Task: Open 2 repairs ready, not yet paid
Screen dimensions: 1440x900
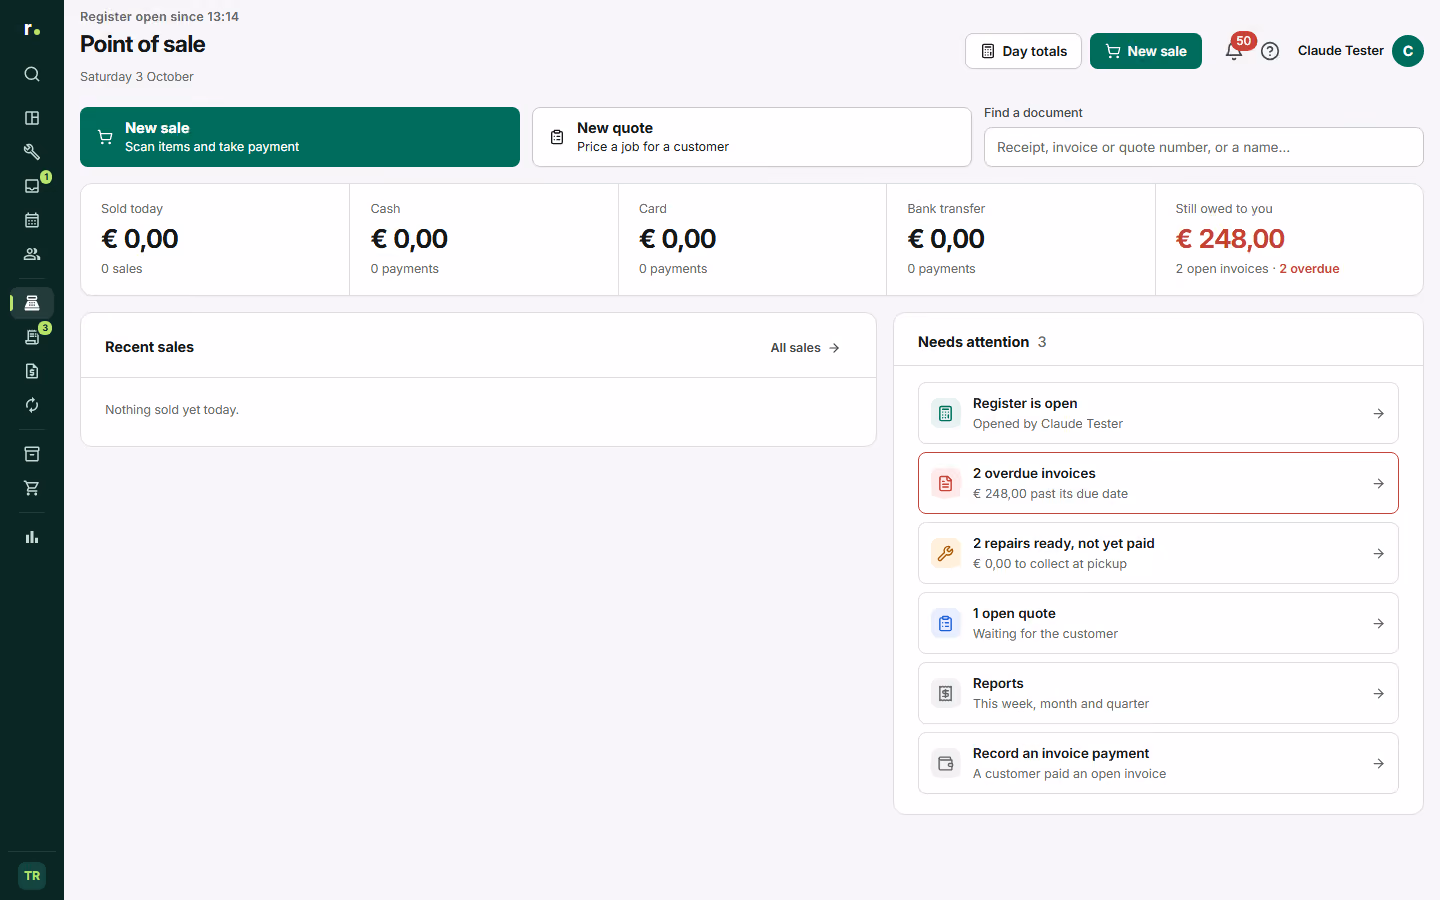Action: 1158,553
